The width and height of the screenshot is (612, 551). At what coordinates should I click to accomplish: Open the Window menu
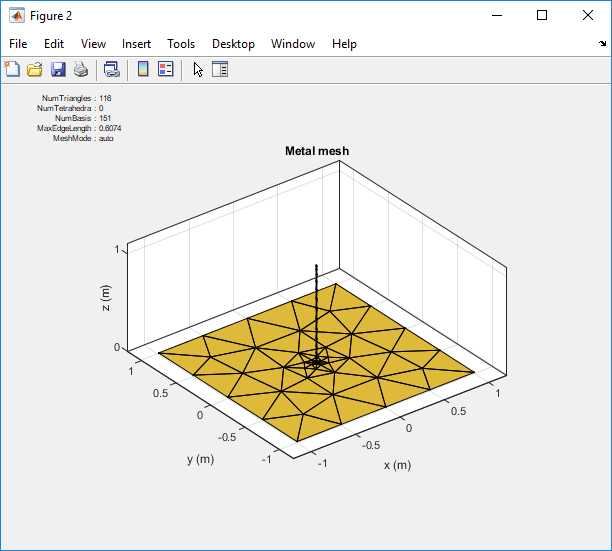point(293,44)
